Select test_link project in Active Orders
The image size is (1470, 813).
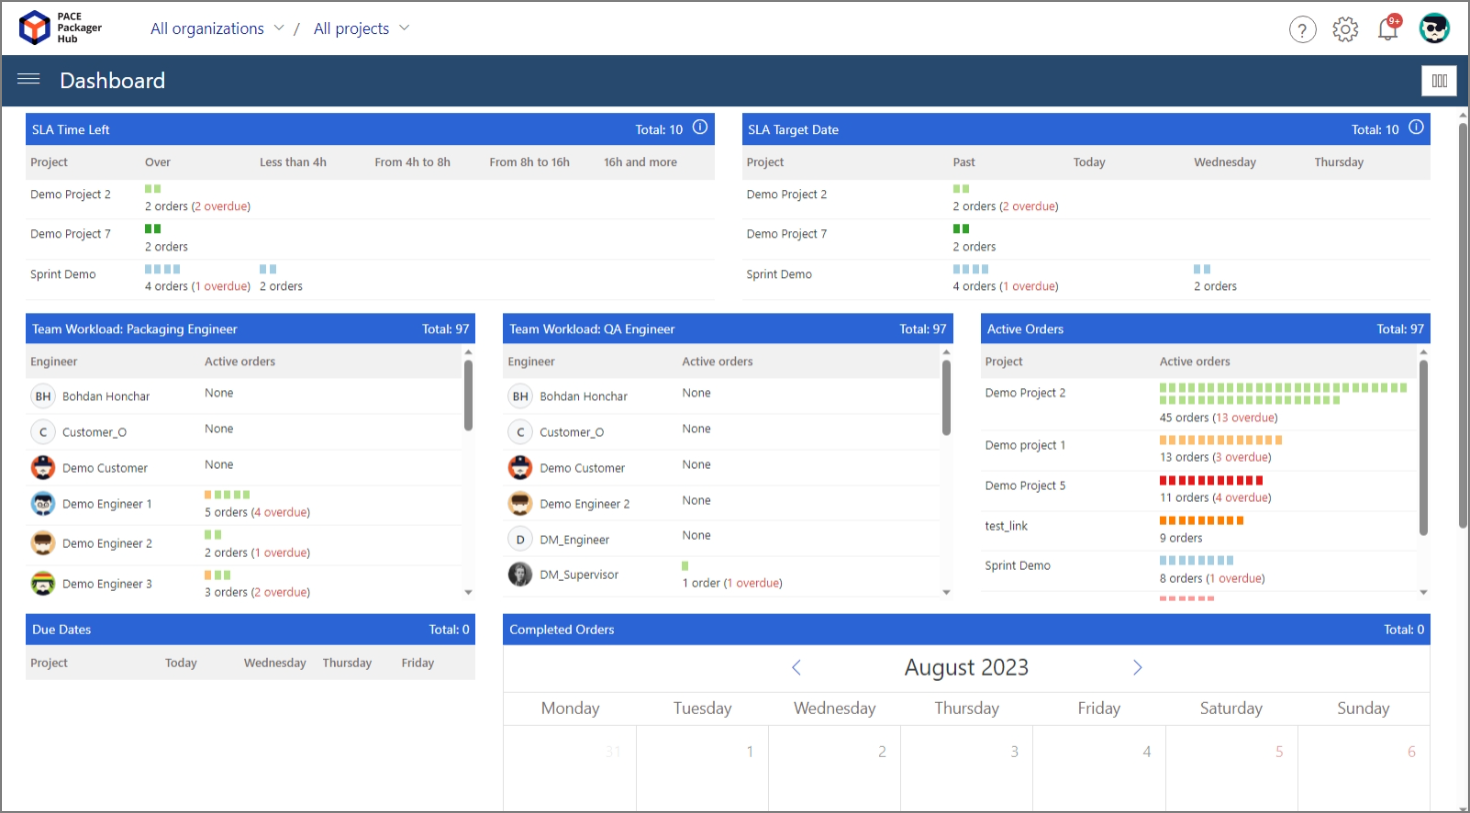click(x=1006, y=526)
